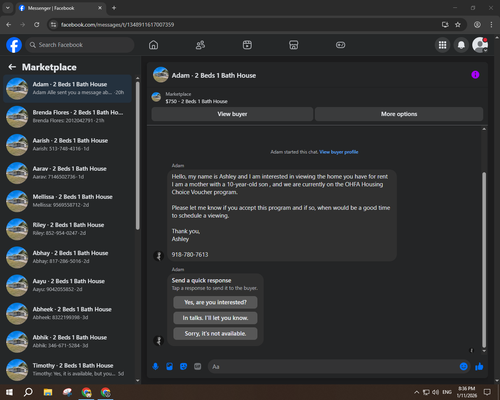Expand the account profile menu
The width and height of the screenshot is (500, 400).
[x=480, y=45]
